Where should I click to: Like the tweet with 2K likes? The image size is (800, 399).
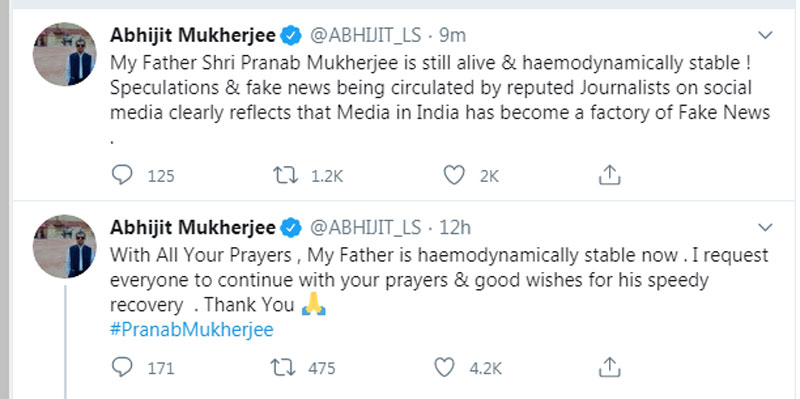coord(454,175)
